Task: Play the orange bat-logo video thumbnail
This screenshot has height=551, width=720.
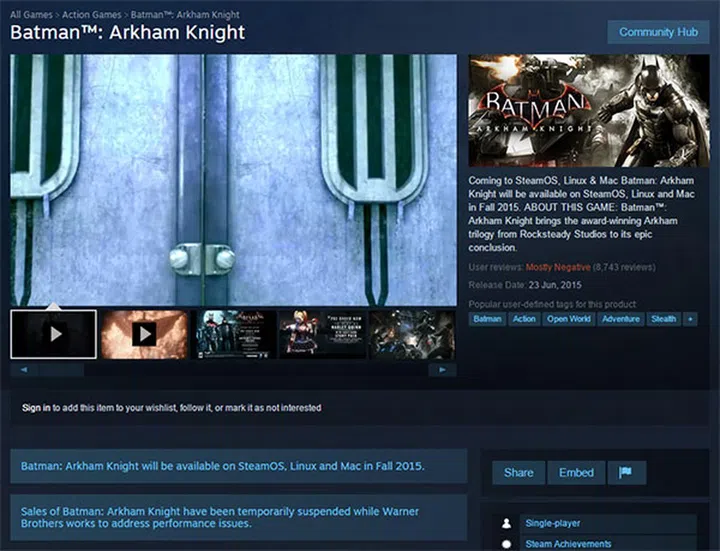Action: pos(144,334)
